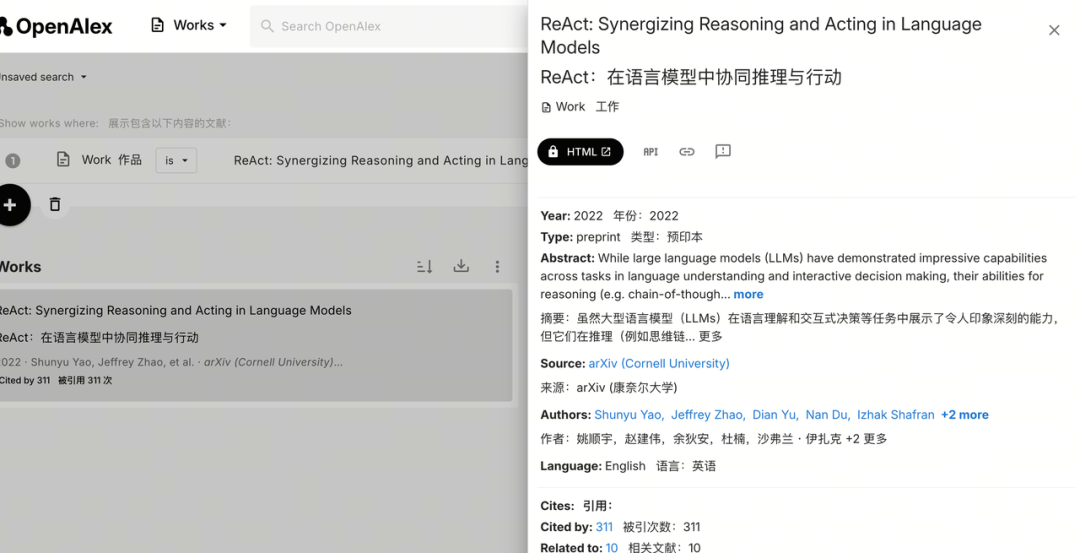The height and width of the screenshot is (553, 1080).
Task: Copy the work's permalink via link icon
Action: (x=686, y=152)
